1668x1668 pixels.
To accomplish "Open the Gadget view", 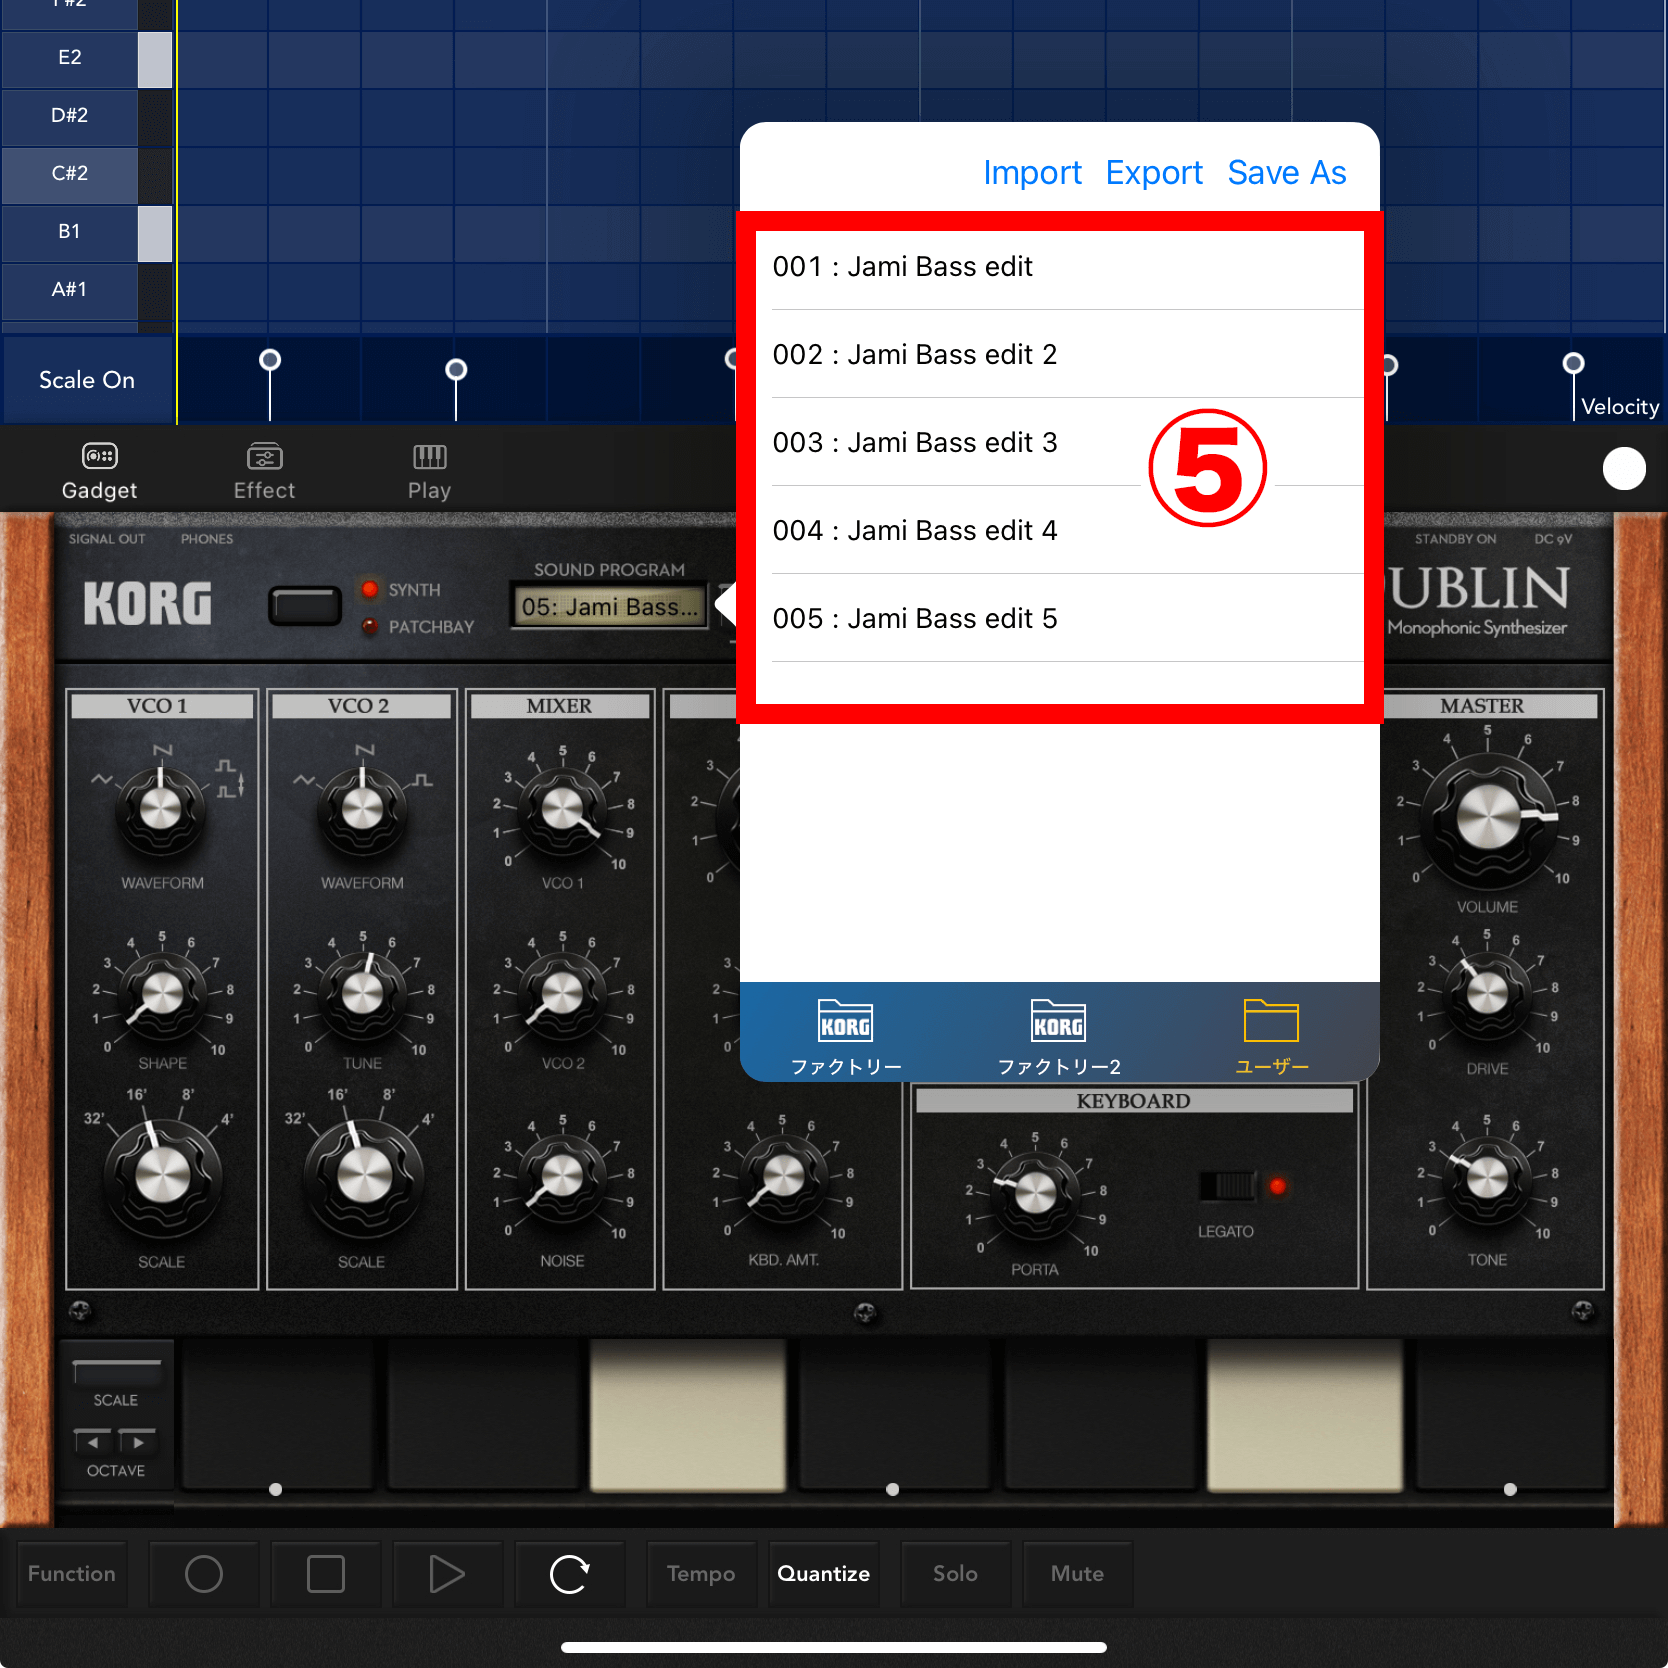I will click(99, 471).
